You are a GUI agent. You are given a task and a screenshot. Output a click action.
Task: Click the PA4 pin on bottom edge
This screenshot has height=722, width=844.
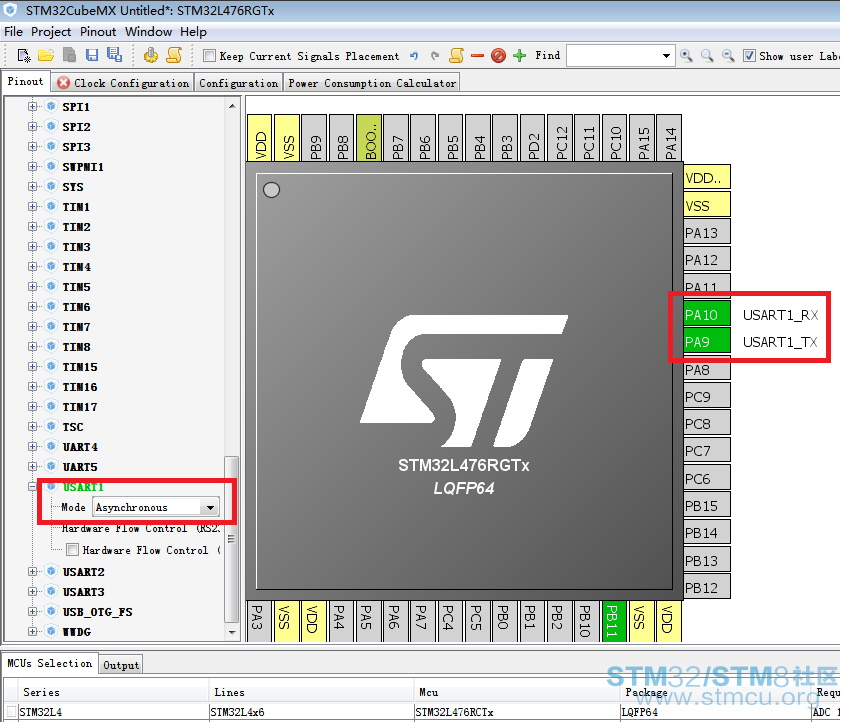point(341,621)
